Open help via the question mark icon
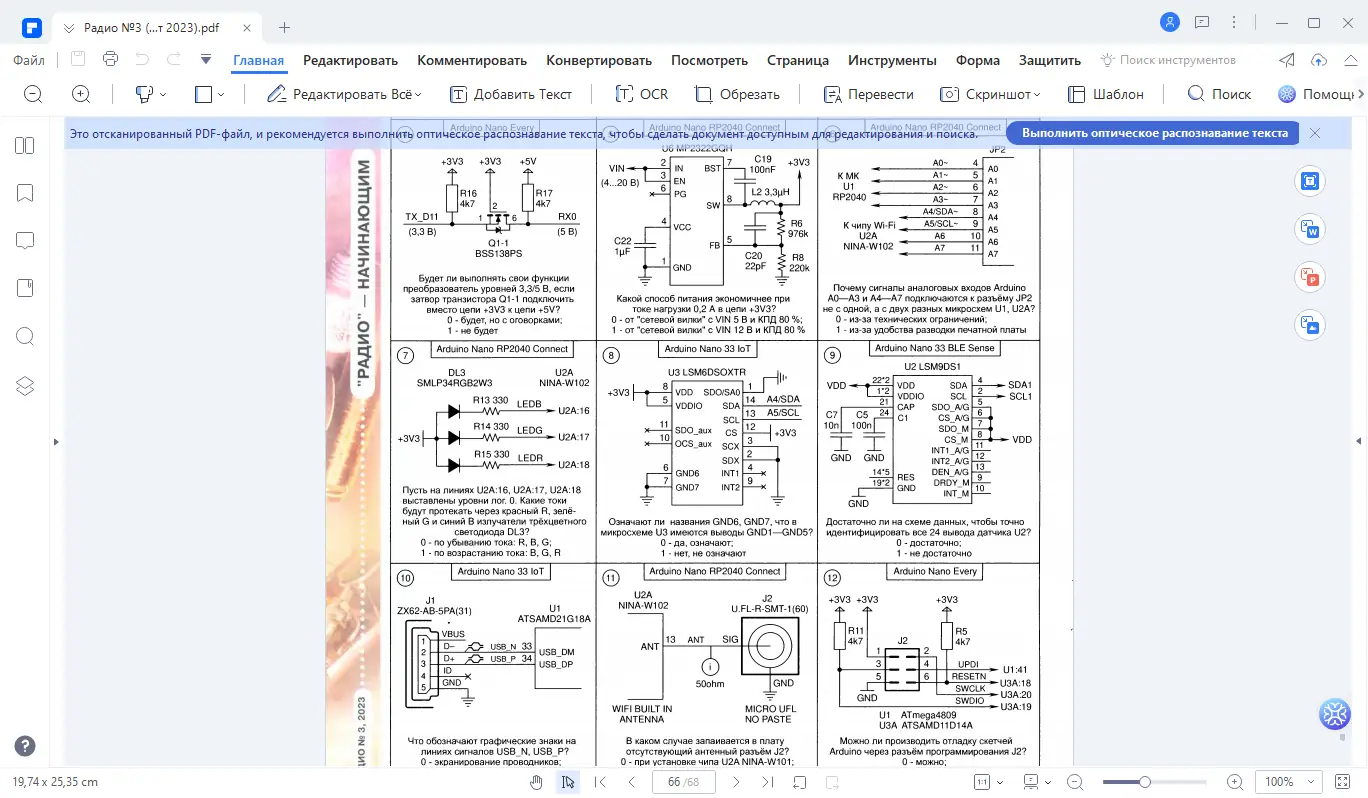1368x798 pixels. pos(25,746)
